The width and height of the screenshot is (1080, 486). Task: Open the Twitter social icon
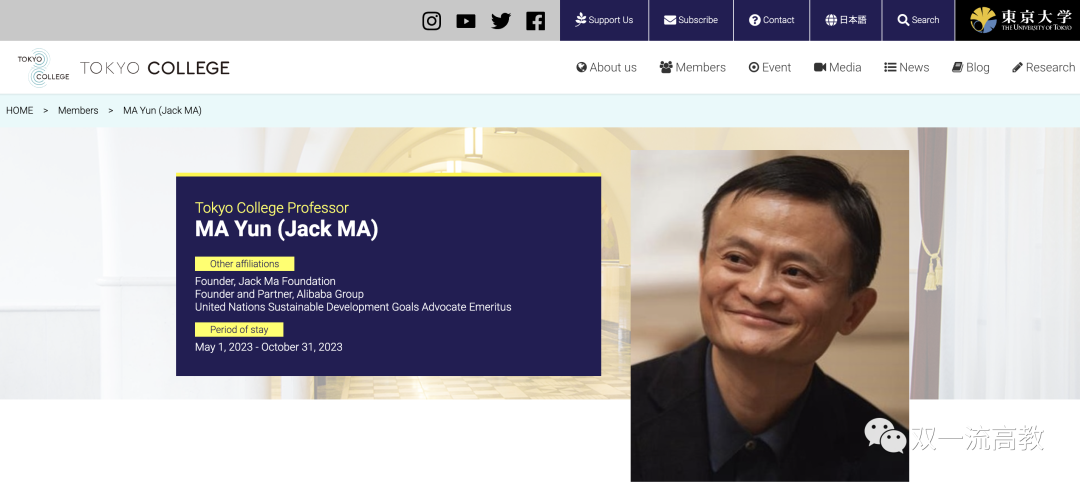(501, 21)
